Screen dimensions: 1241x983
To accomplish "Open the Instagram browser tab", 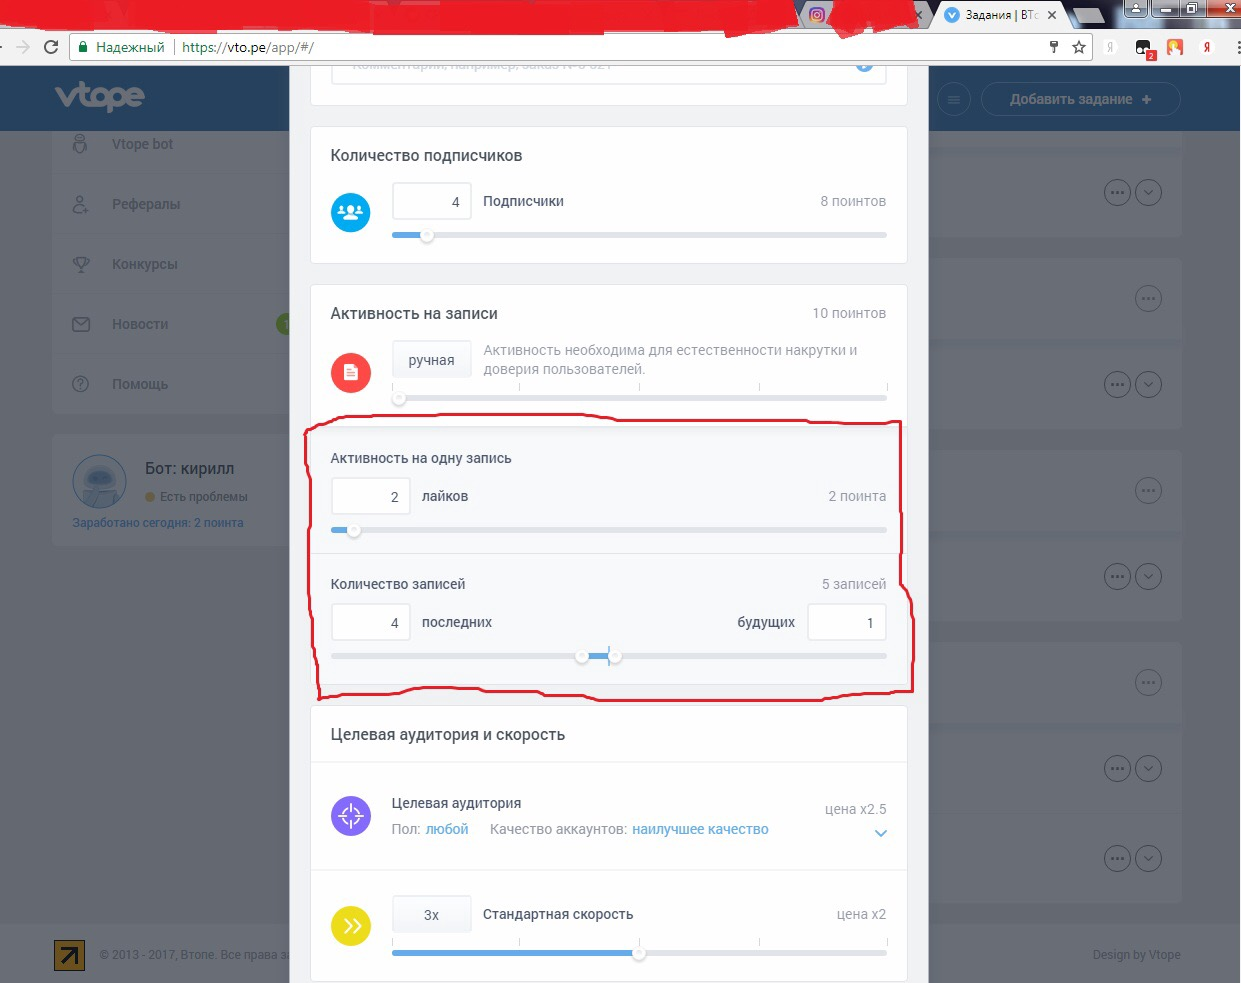I will 818,15.
